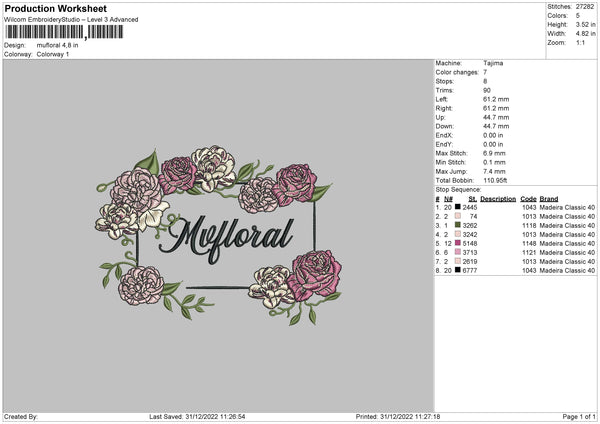
Task: Select the 'Page 1 of 1' footer text
Action: pyautogui.click(x=579, y=416)
